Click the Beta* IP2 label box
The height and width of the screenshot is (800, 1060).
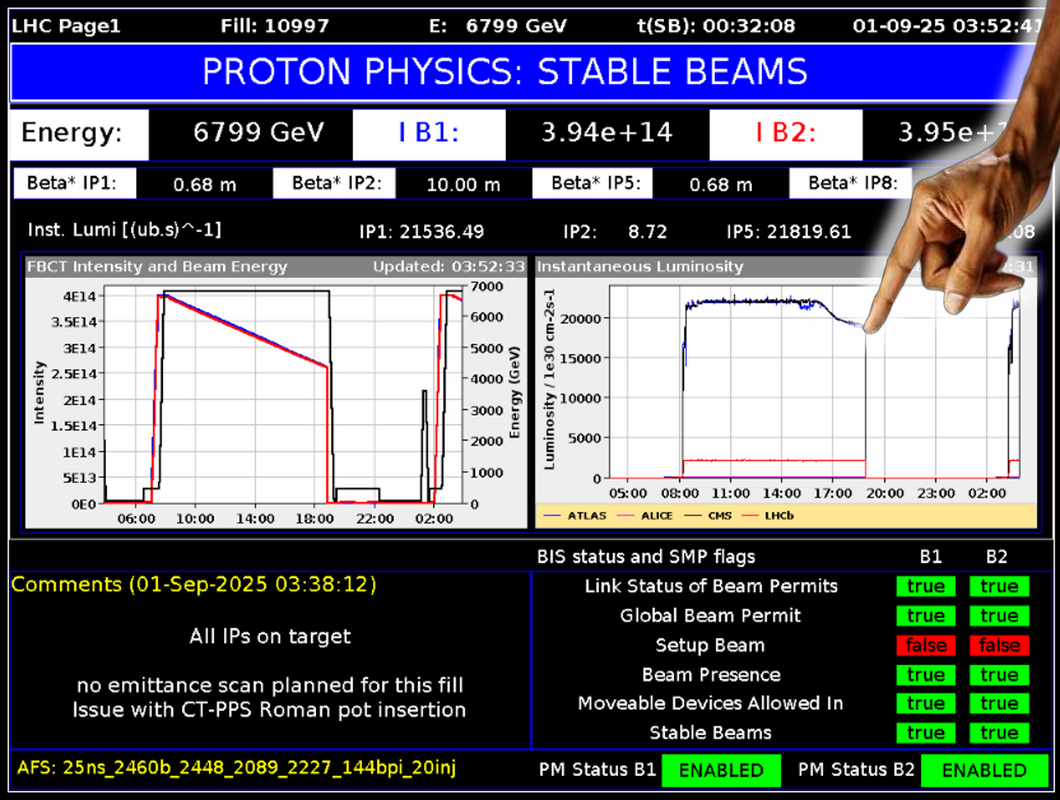pyautogui.click(x=333, y=183)
